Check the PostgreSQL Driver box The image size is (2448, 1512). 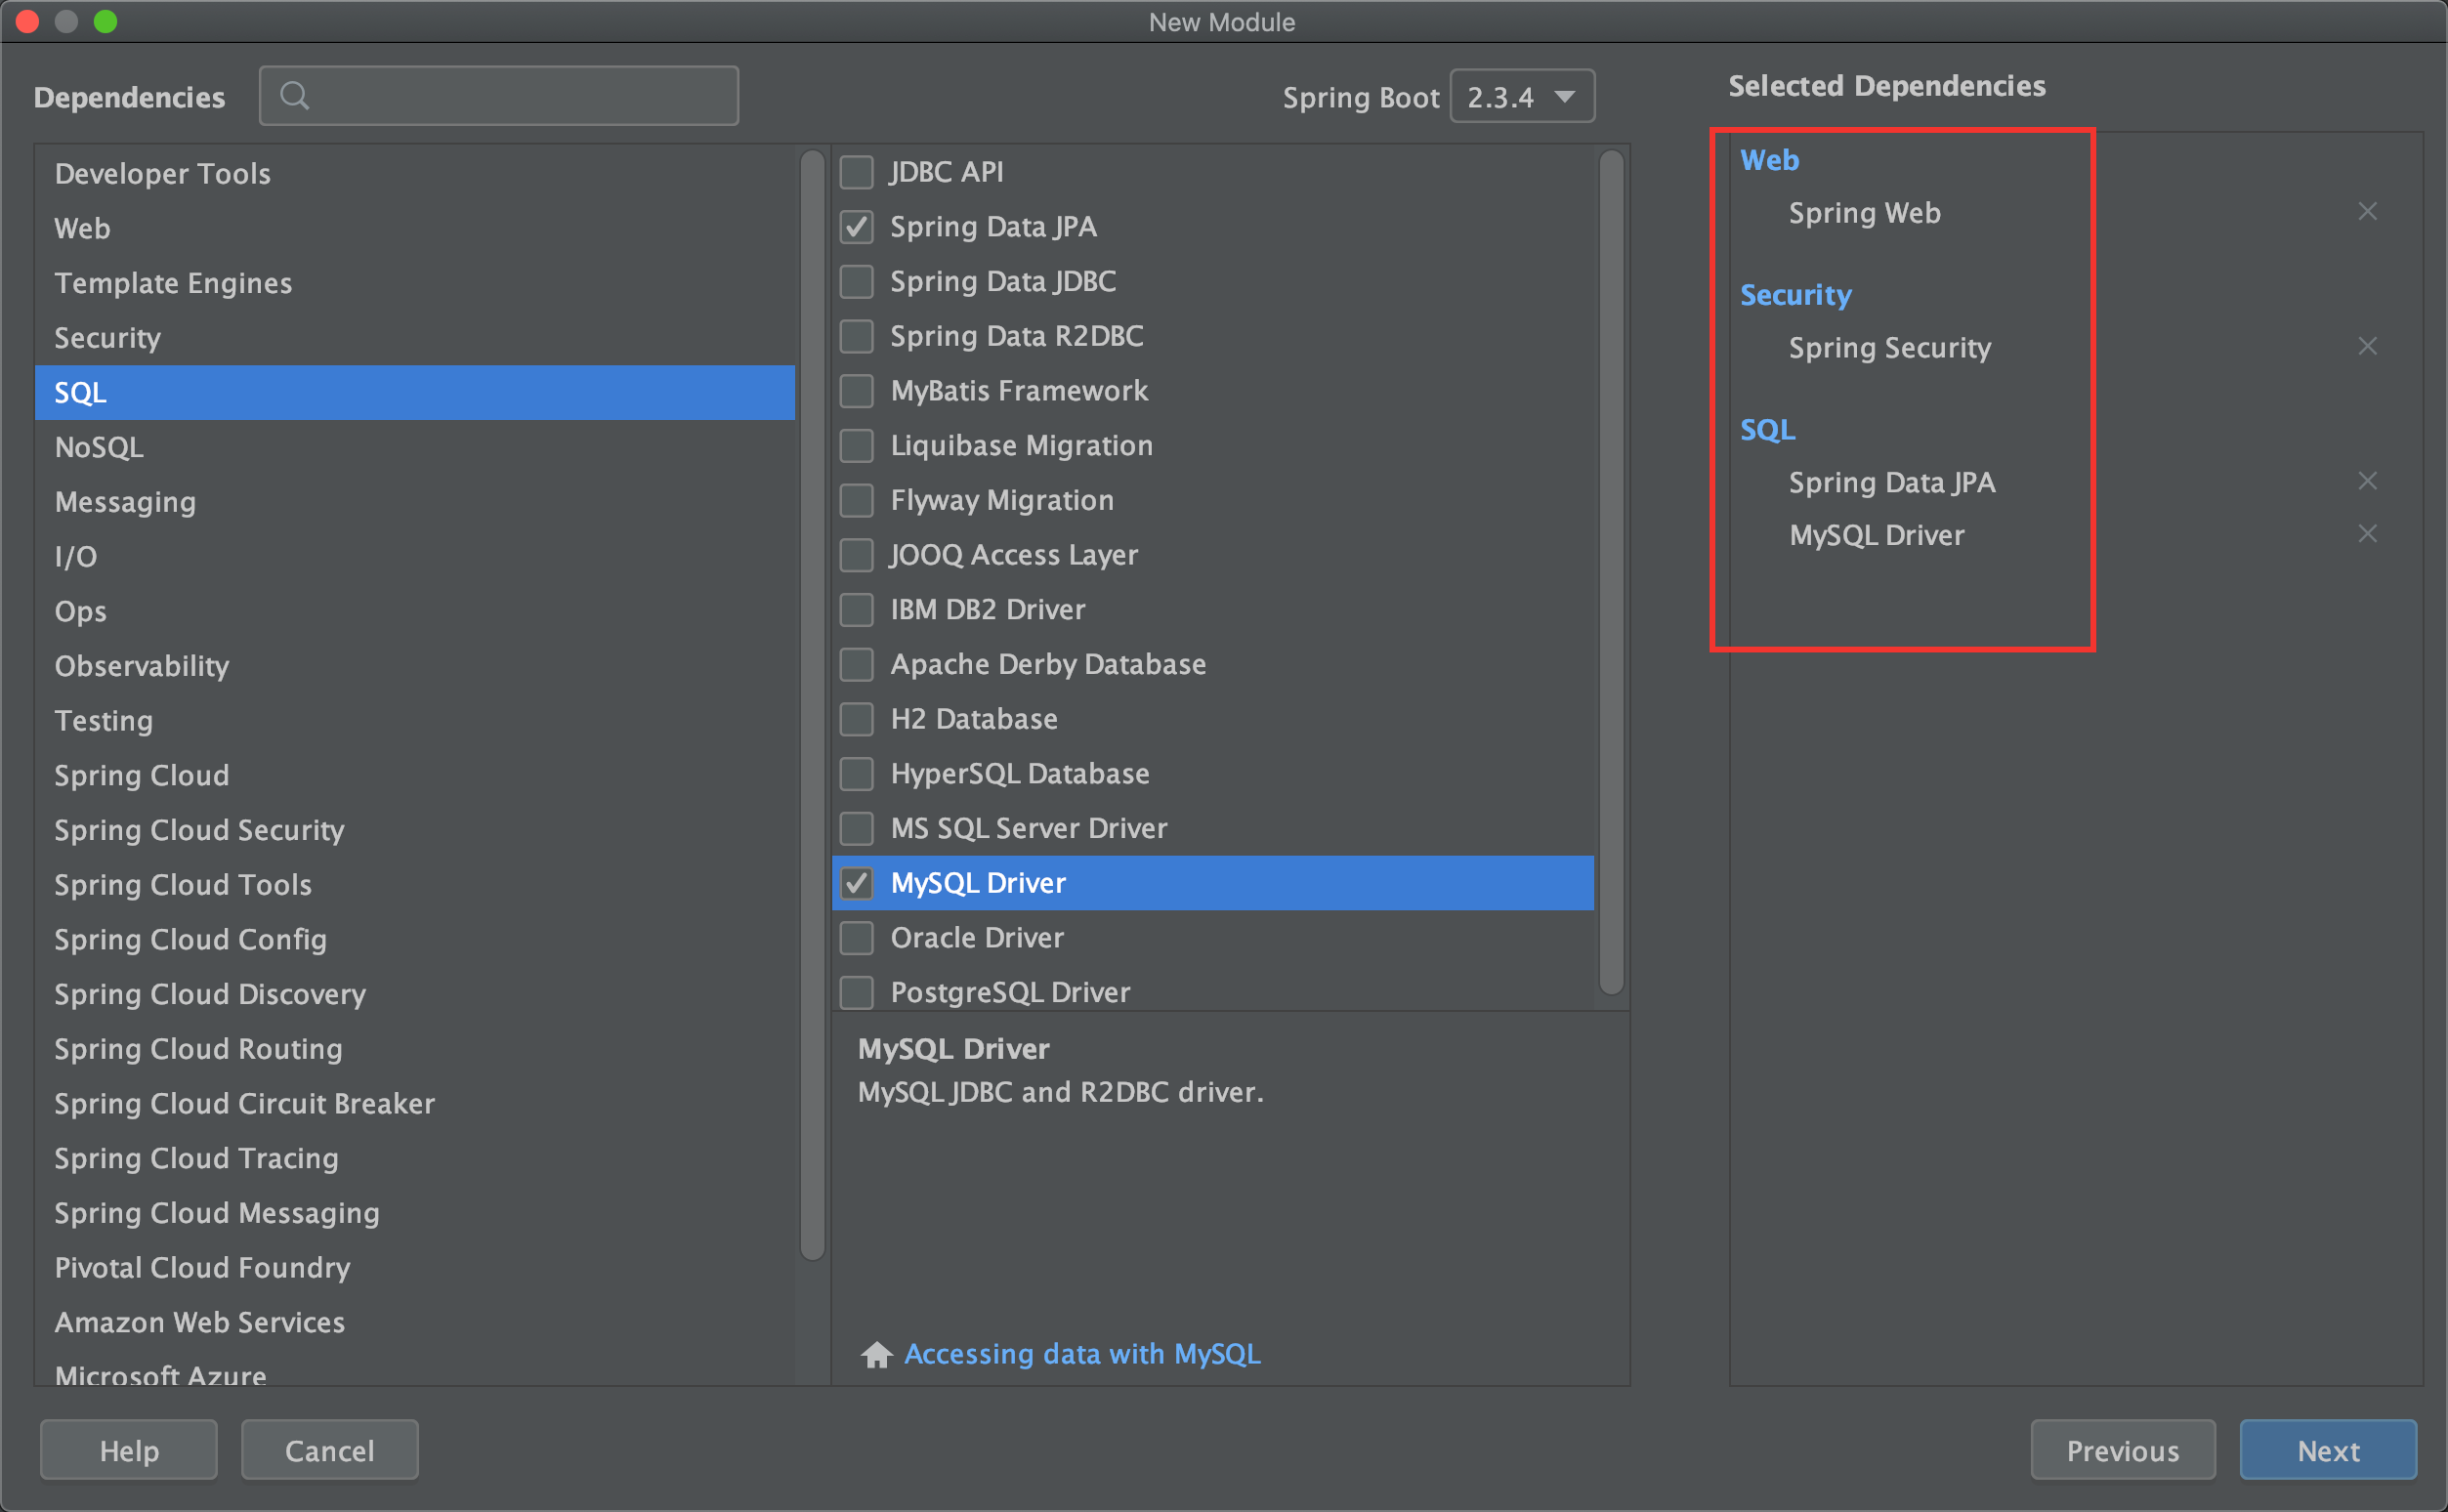[x=856, y=992]
